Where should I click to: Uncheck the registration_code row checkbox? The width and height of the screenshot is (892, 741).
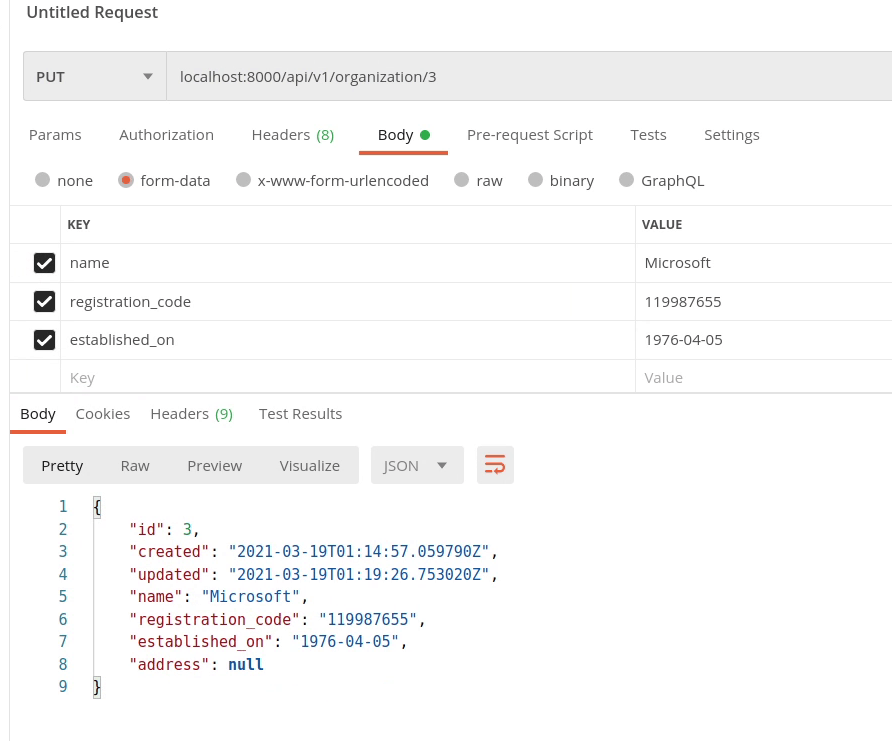[x=44, y=301]
